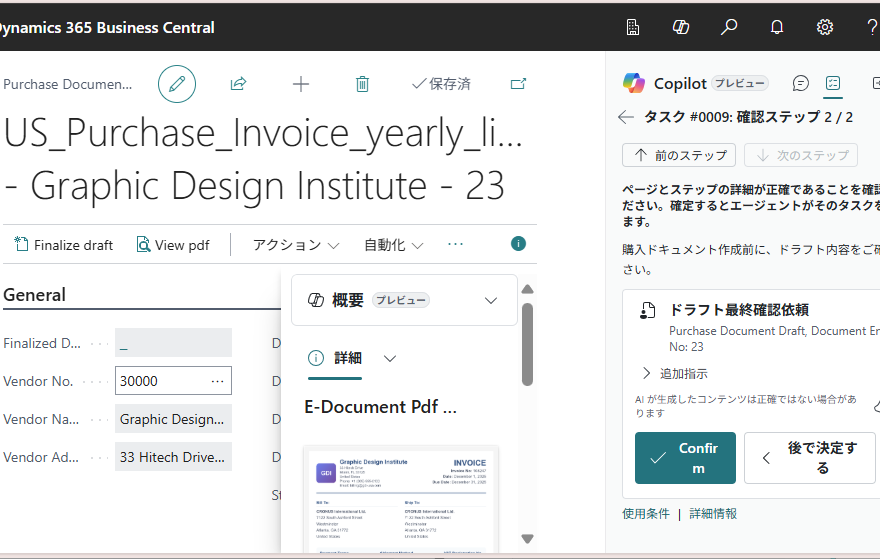Click the factbox scrollbar up arrow
880x559 pixels.
[527, 289]
